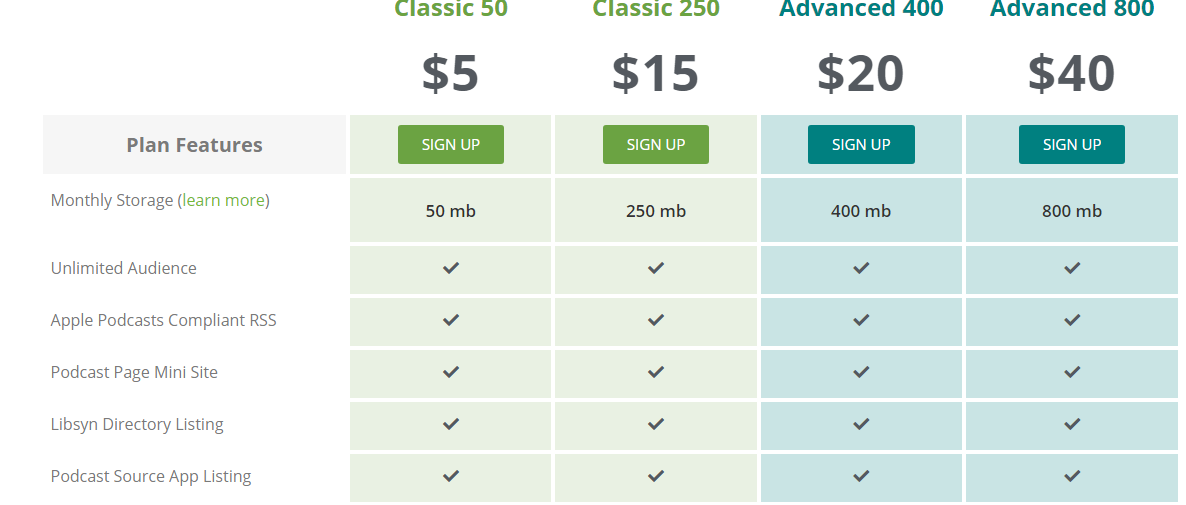Click Podcast Source App checkmark under Advanced 400
The height and width of the screenshot is (505, 1186).
(861, 476)
